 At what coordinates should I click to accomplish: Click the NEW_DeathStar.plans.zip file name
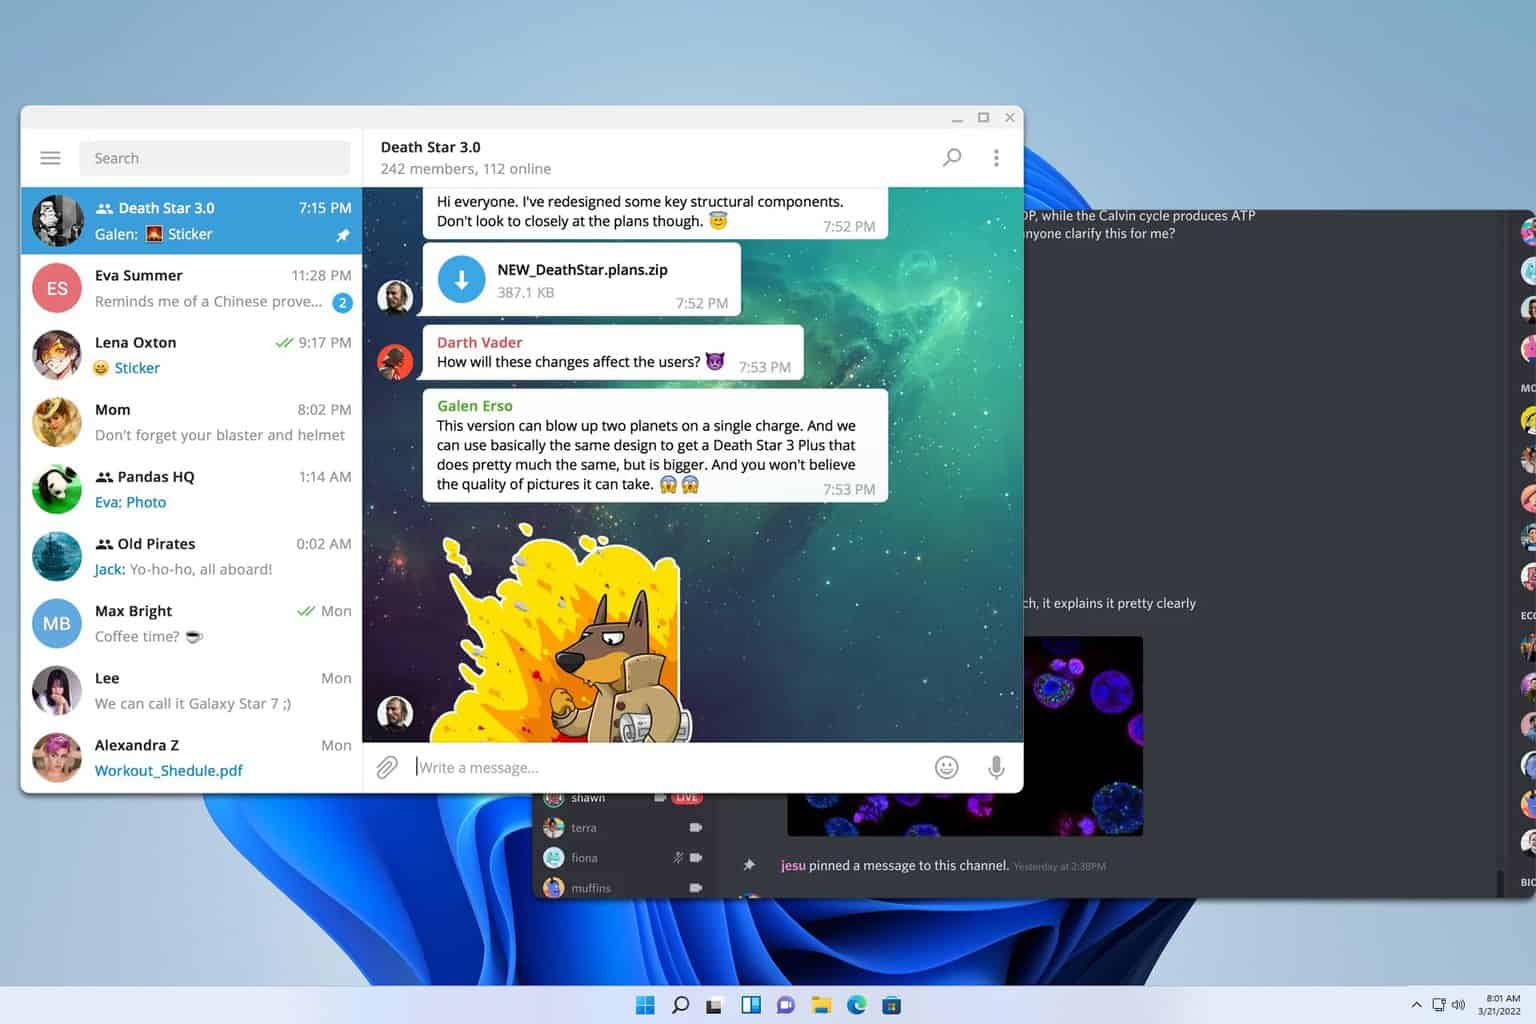[582, 270]
